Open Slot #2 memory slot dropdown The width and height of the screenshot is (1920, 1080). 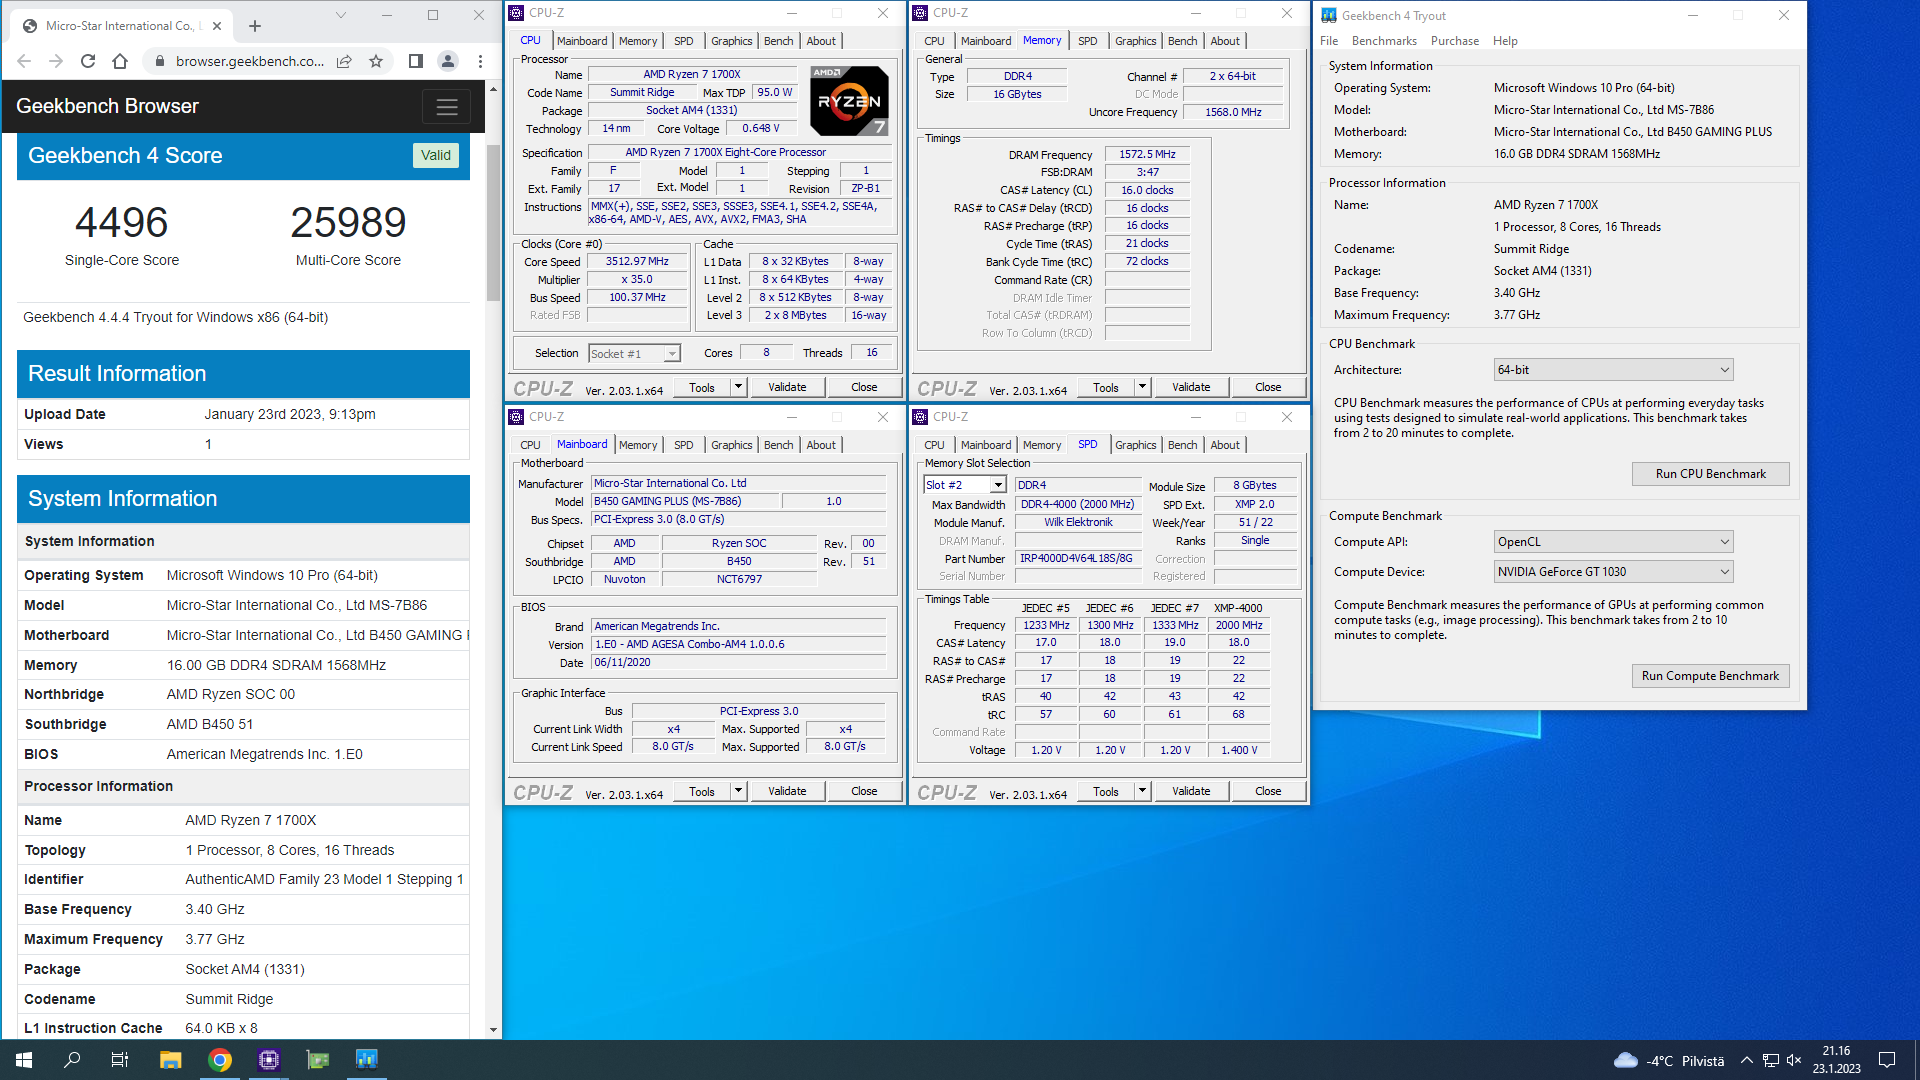click(964, 485)
